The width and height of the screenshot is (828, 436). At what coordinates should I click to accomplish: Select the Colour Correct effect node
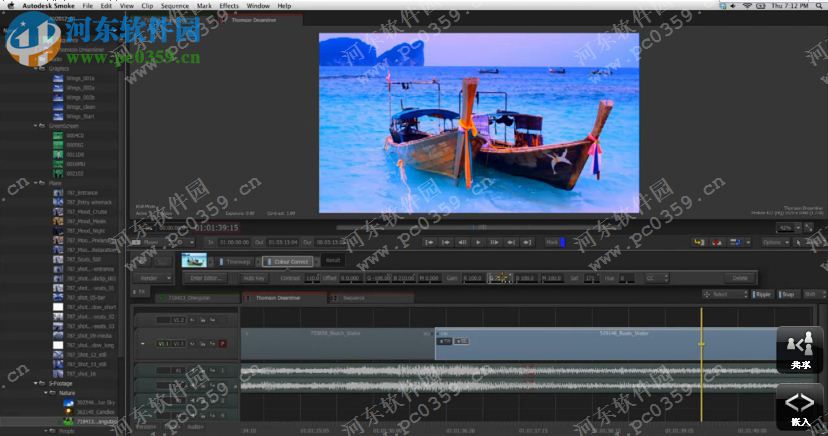point(288,261)
